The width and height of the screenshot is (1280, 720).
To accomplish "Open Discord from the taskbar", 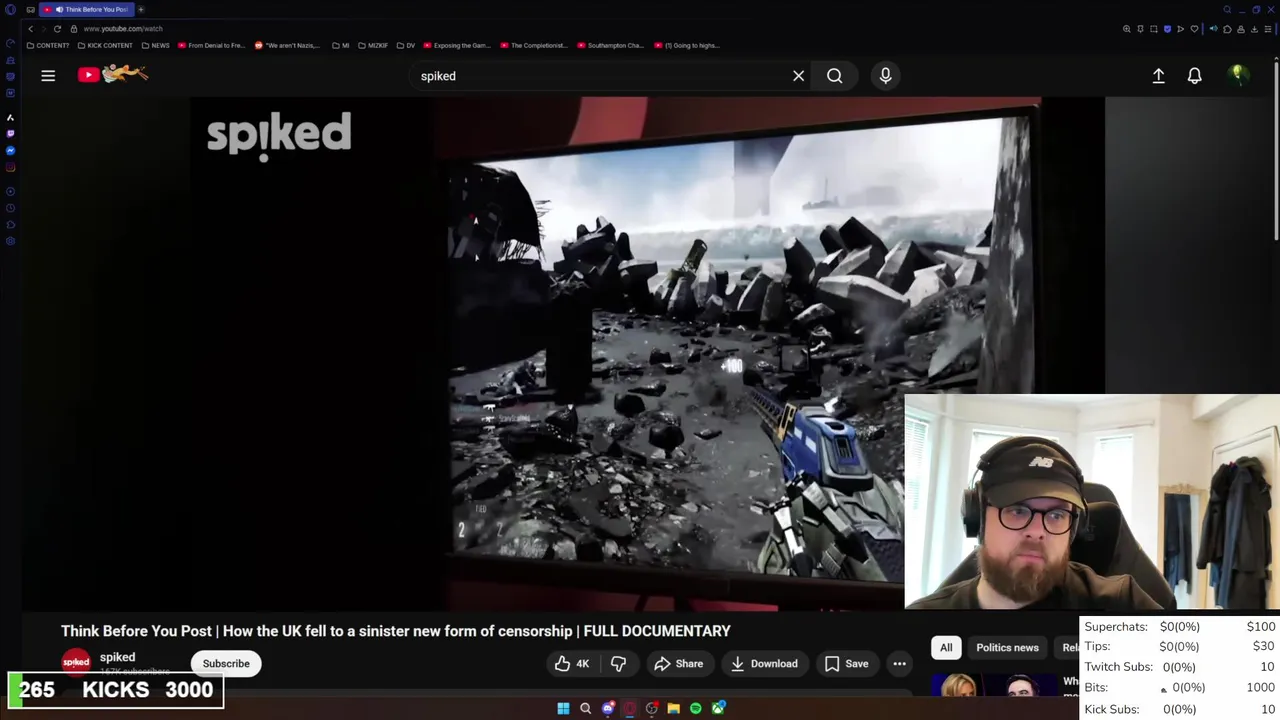I will [x=608, y=708].
